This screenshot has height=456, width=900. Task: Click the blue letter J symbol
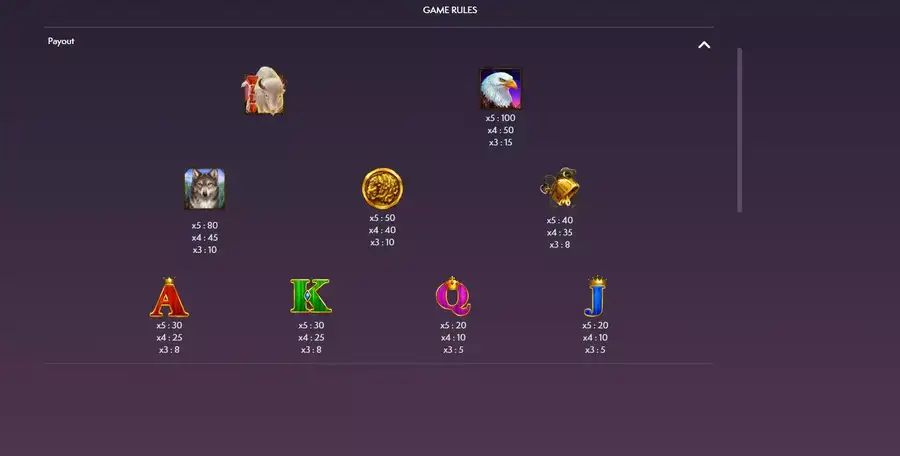click(595, 297)
